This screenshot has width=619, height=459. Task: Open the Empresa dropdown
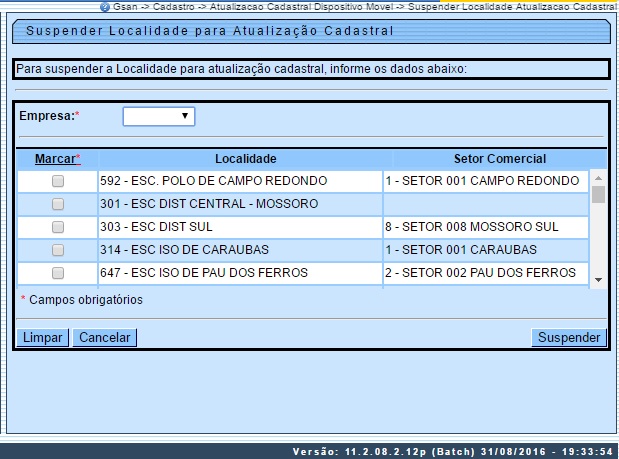click(x=159, y=116)
